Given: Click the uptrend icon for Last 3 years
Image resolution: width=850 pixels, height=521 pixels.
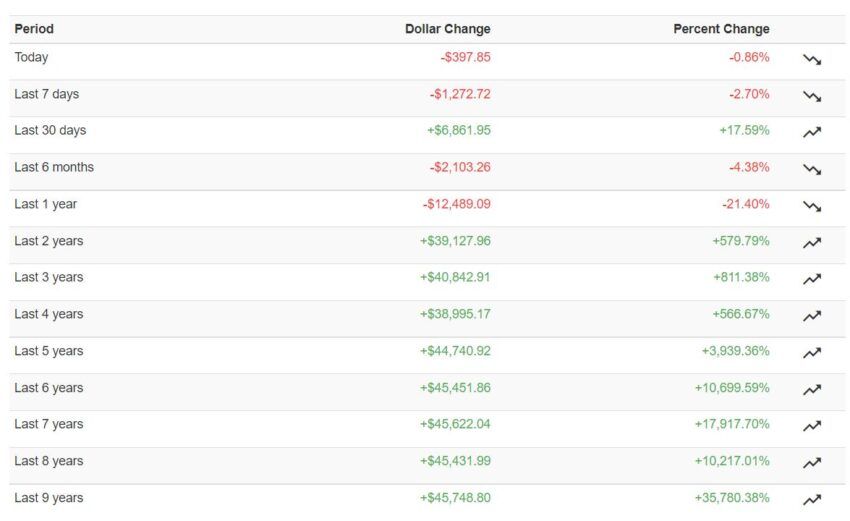Looking at the screenshot, I should click(x=812, y=279).
